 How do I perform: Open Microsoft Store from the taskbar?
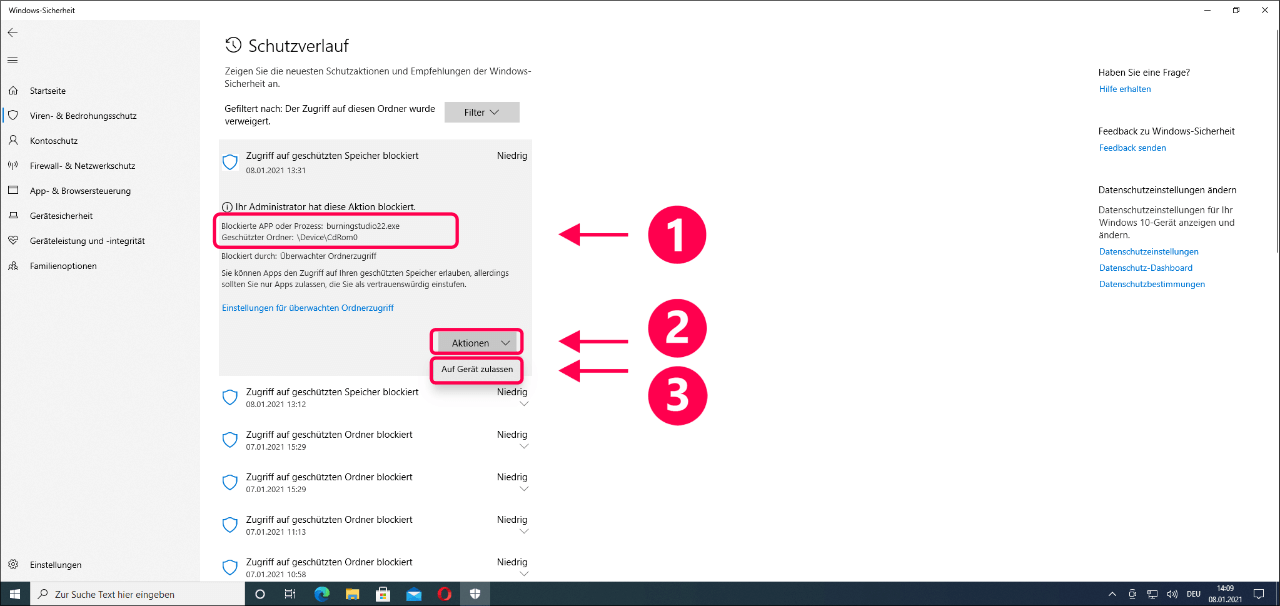[382, 594]
